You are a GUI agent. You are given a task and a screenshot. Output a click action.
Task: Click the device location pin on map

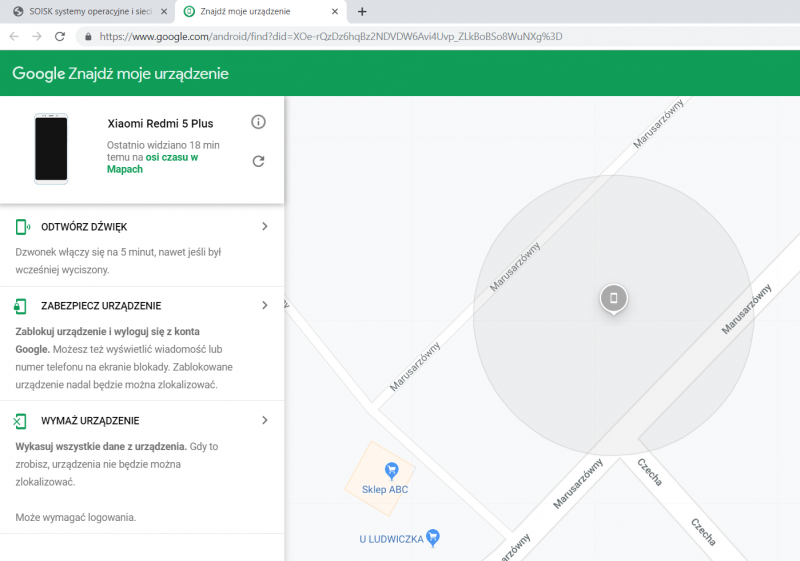[614, 299]
